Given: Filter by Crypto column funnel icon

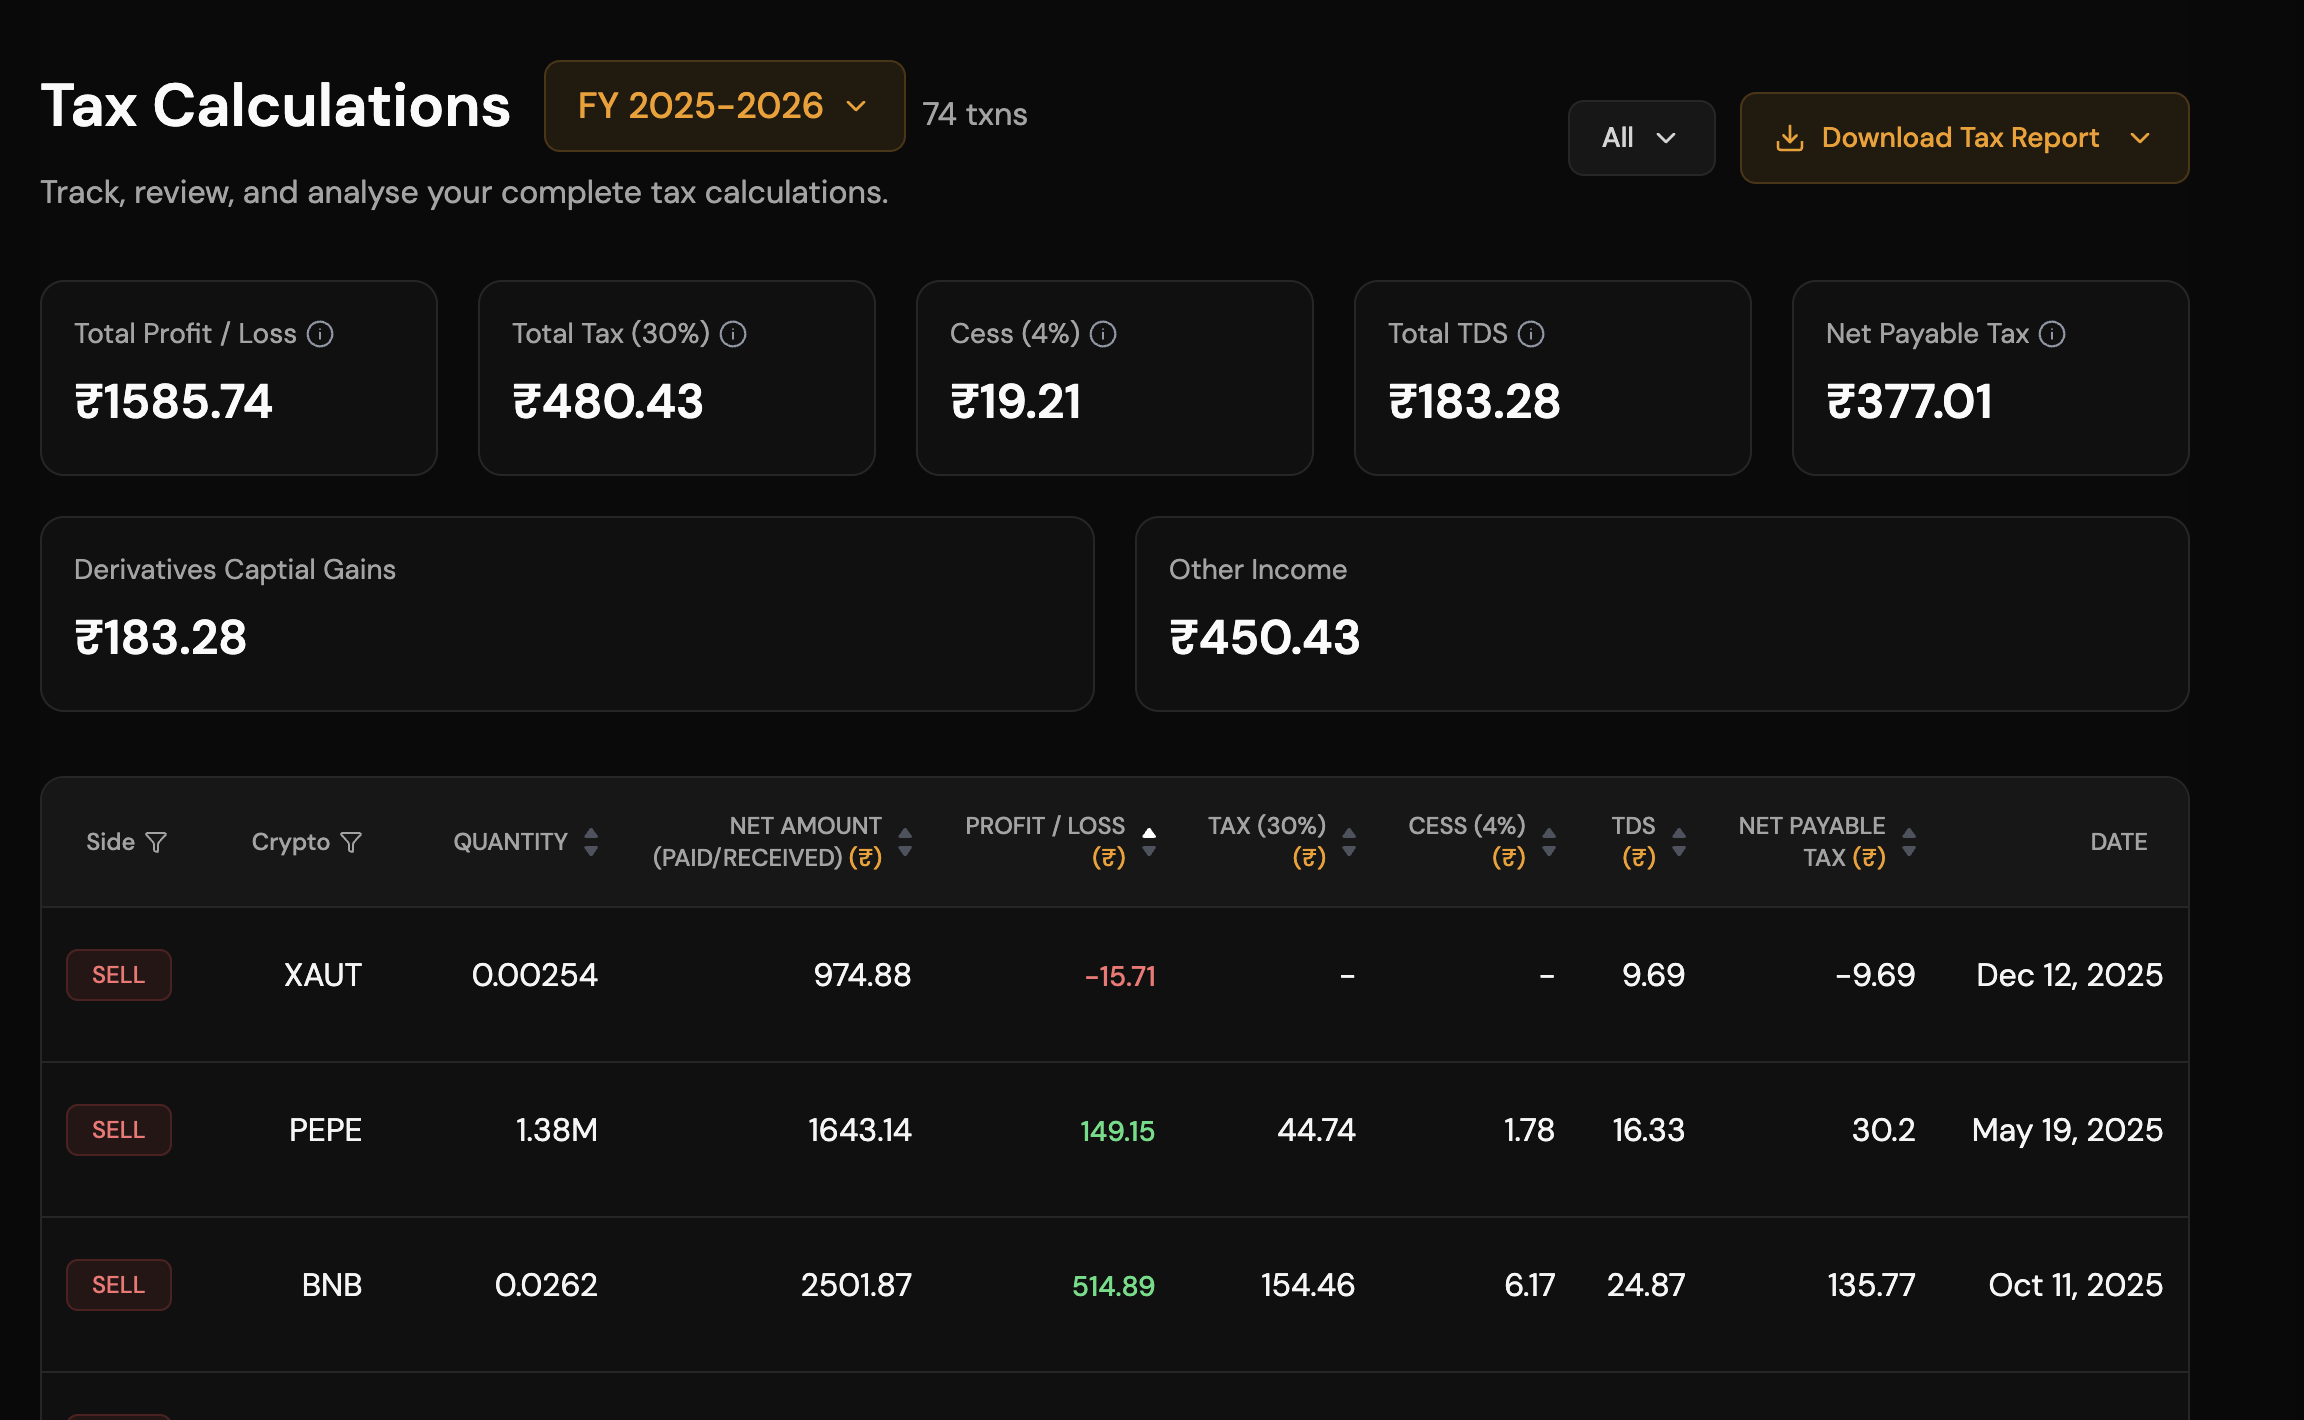Looking at the screenshot, I should tap(351, 843).
